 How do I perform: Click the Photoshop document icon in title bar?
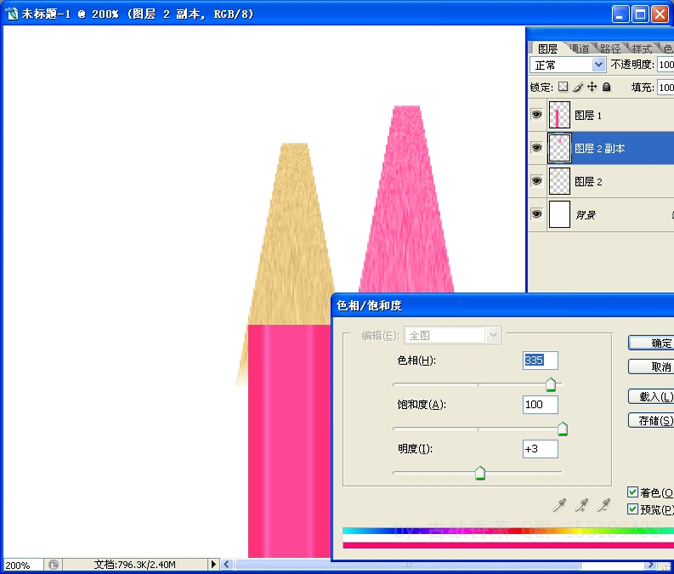pos(12,14)
